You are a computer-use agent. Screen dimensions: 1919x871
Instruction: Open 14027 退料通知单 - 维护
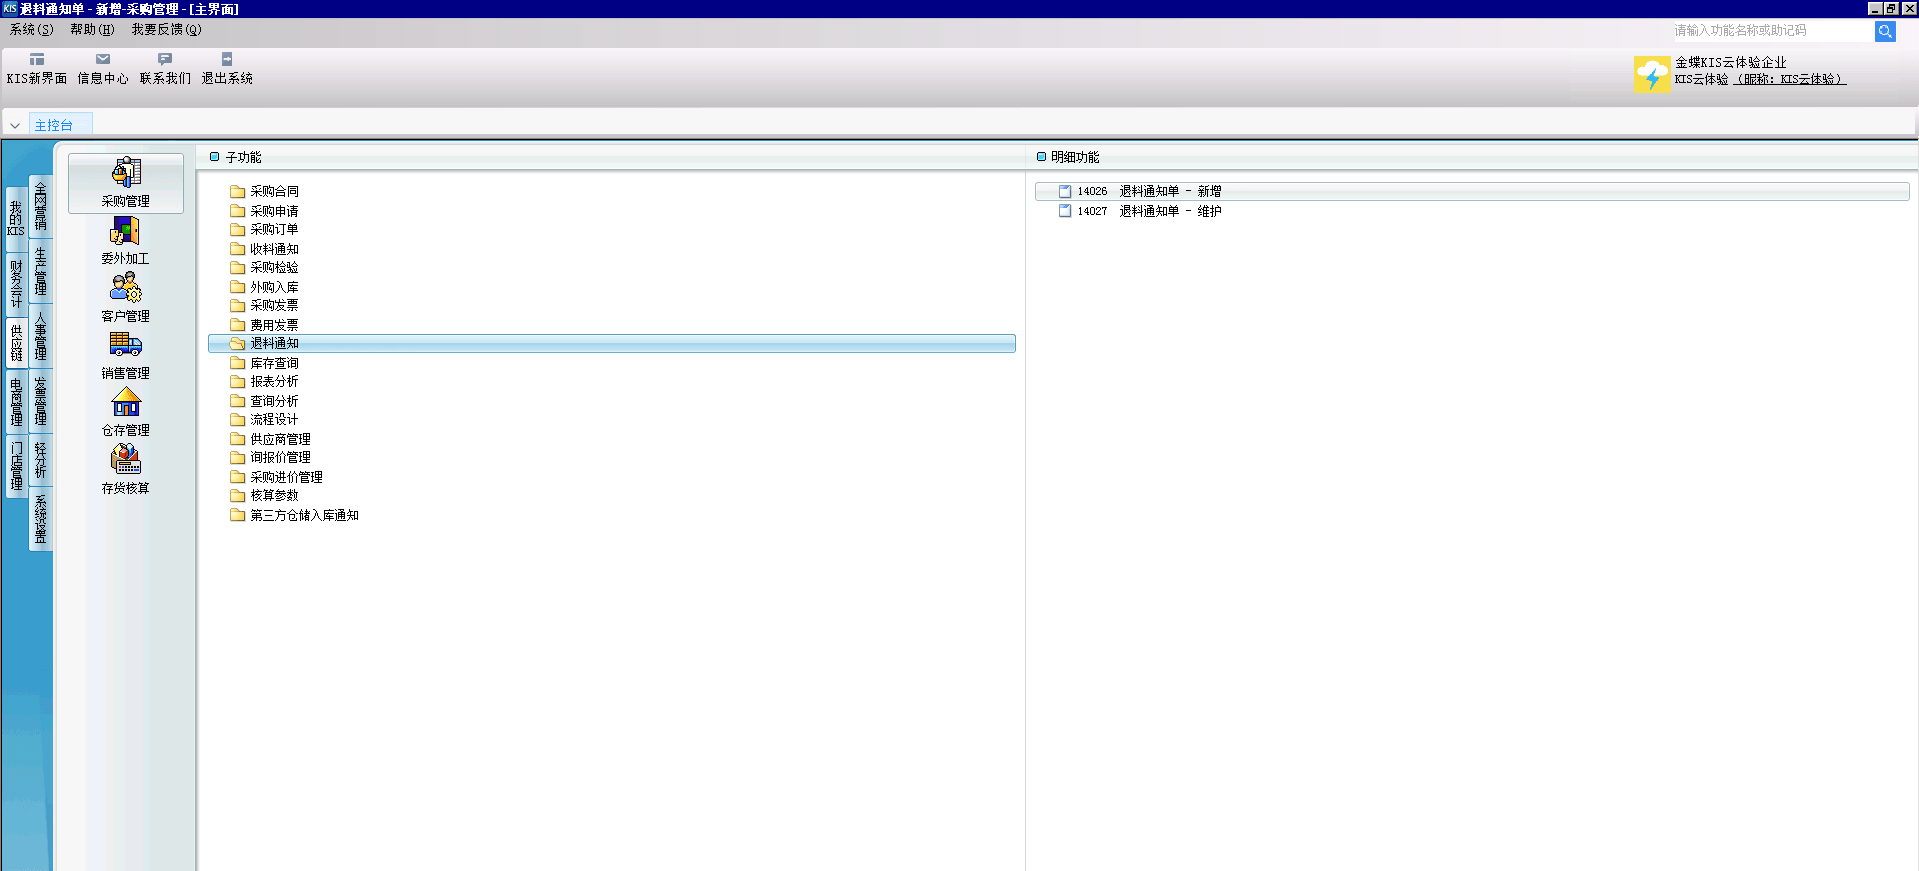point(1149,211)
